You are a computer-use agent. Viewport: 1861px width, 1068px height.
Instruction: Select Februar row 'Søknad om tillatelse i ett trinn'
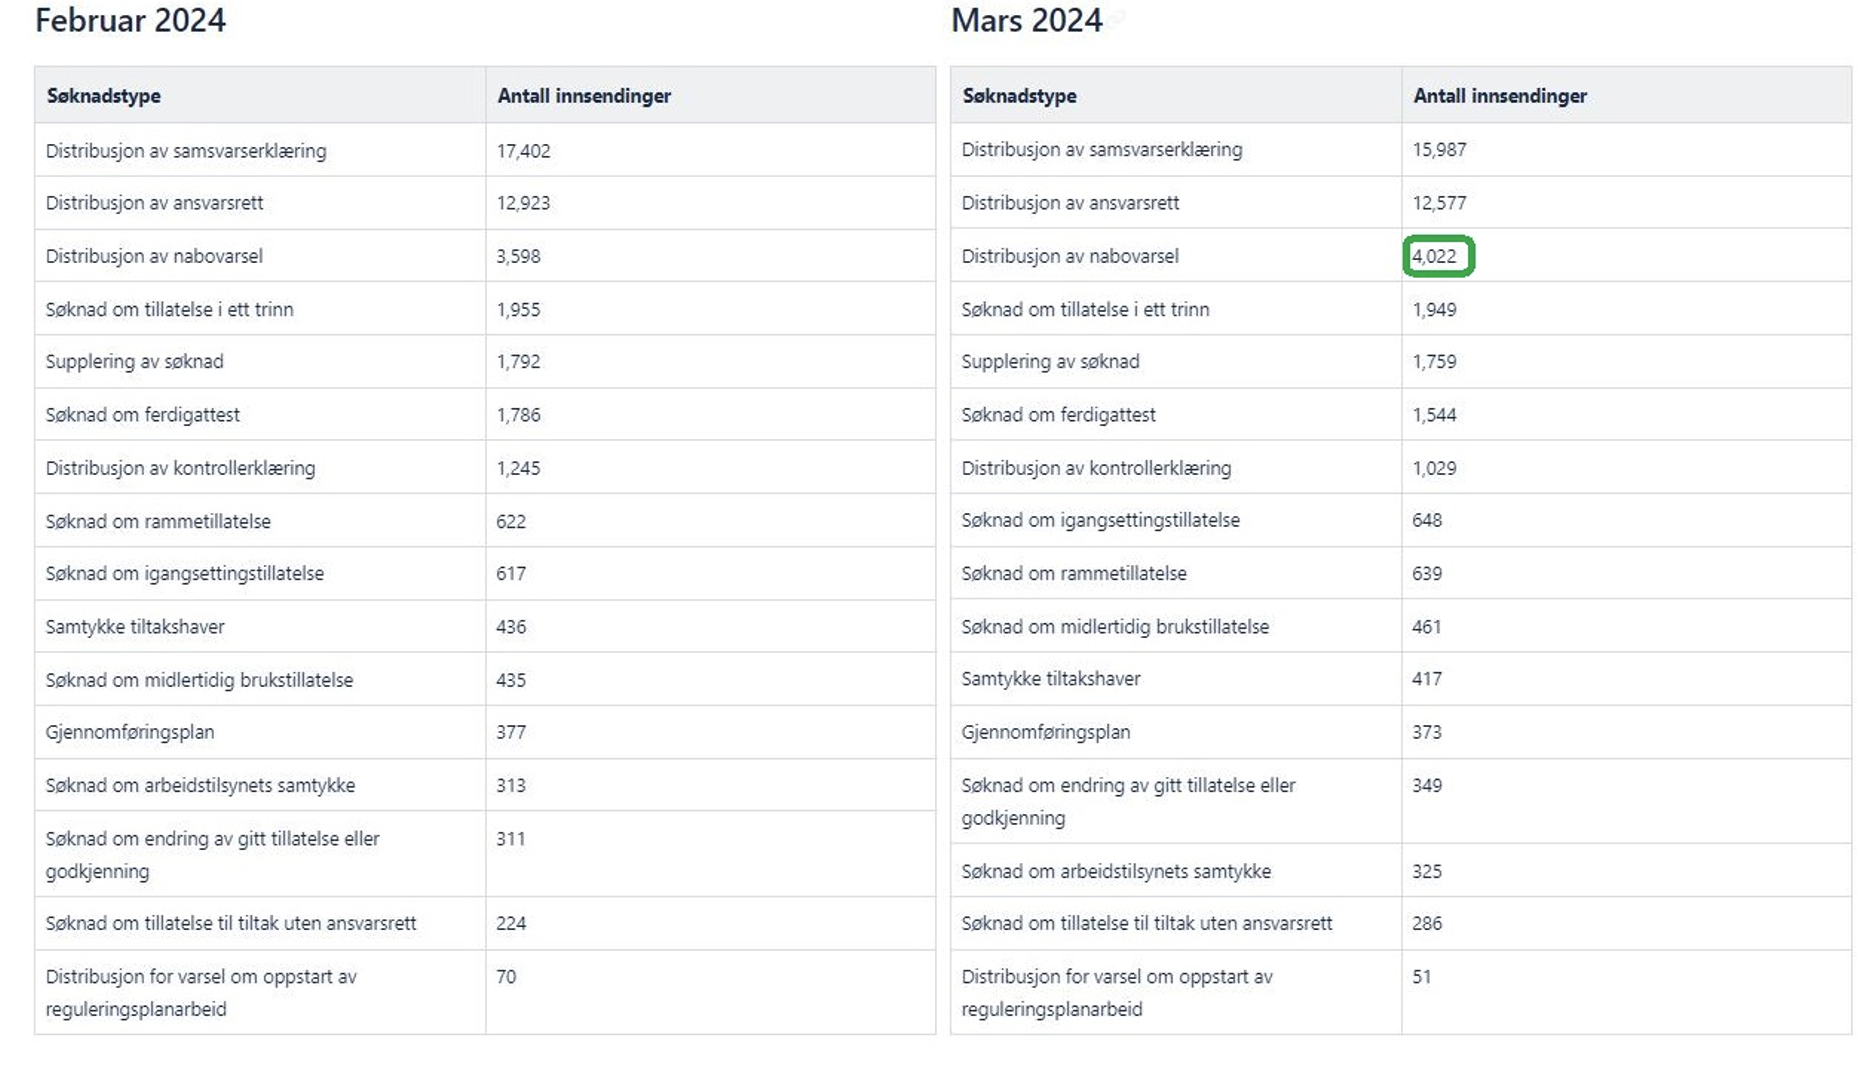point(485,310)
